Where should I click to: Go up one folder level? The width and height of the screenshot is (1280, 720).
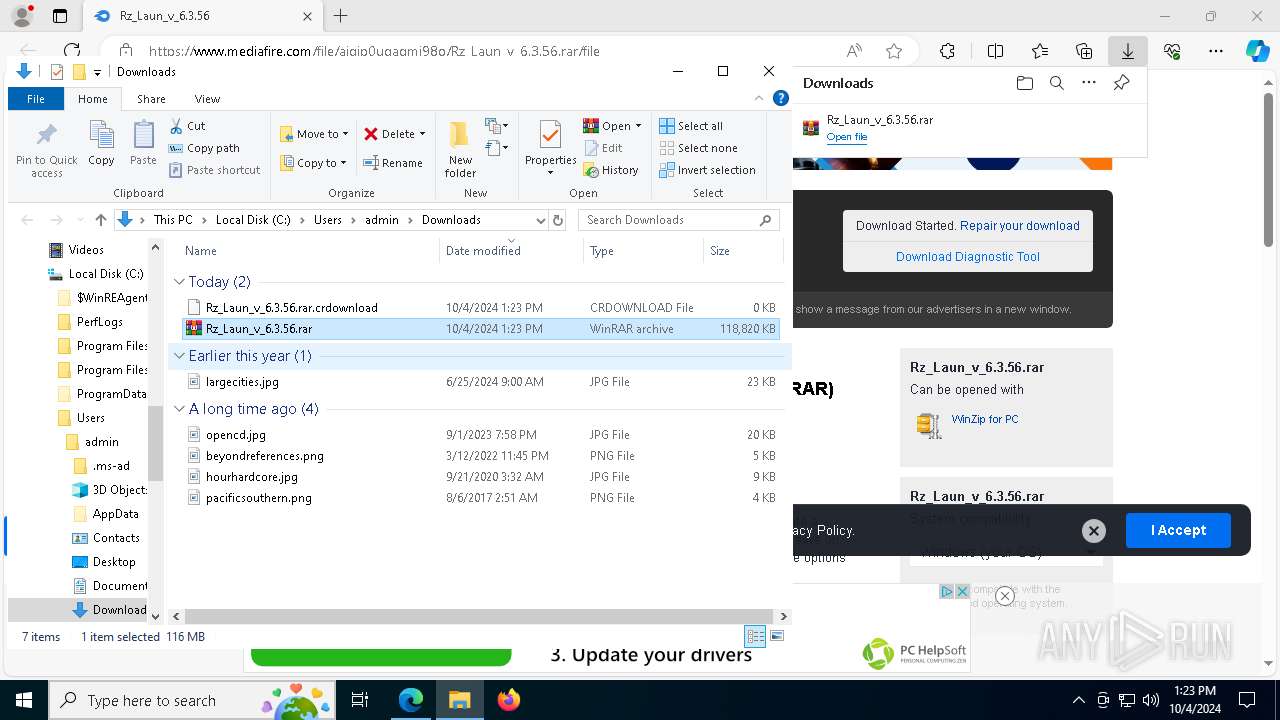pyautogui.click(x=100, y=220)
